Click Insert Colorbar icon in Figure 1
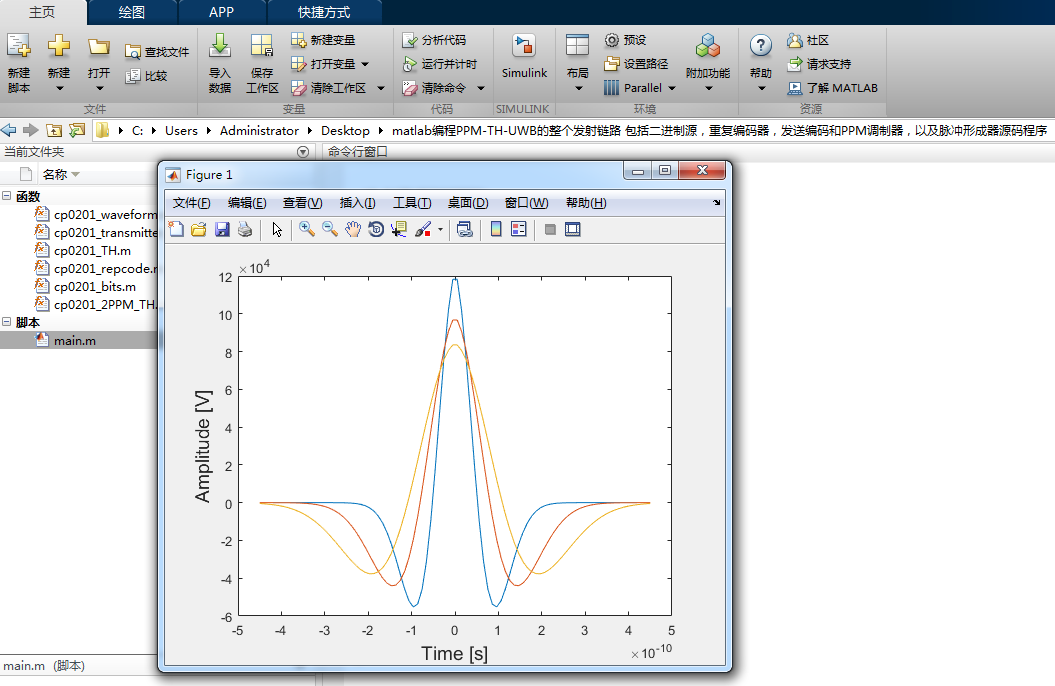Image resolution: width=1055 pixels, height=686 pixels. coord(496,229)
